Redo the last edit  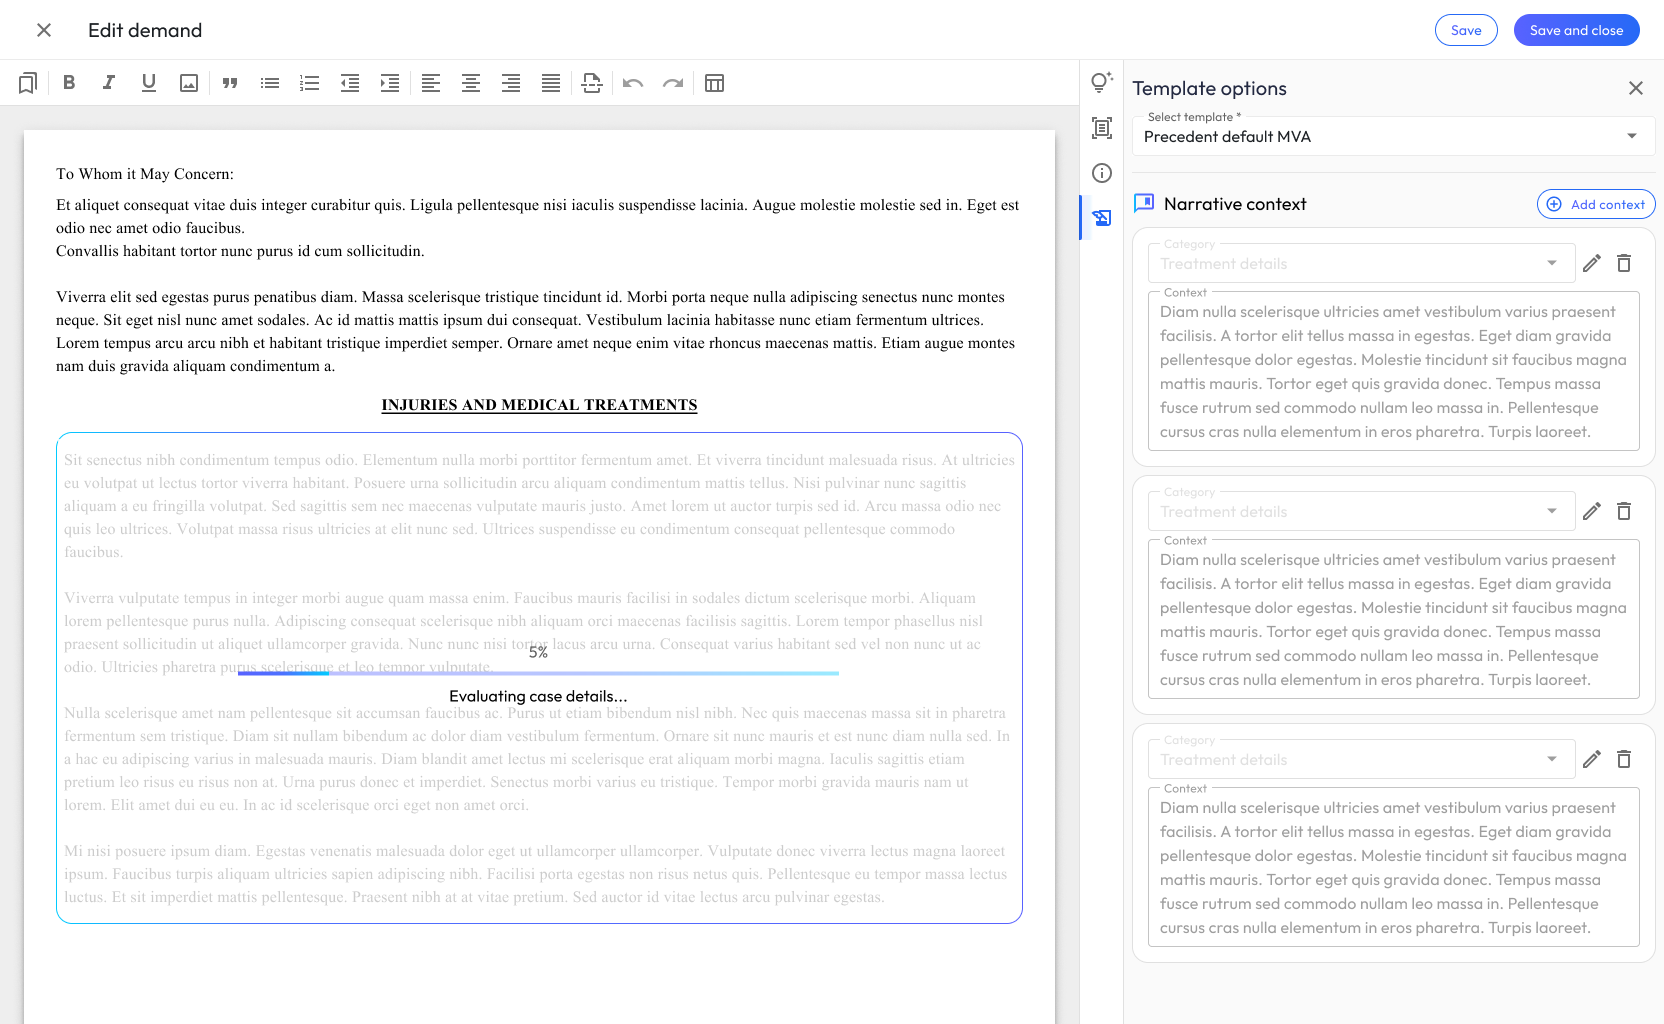pyautogui.click(x=673, y=83)
